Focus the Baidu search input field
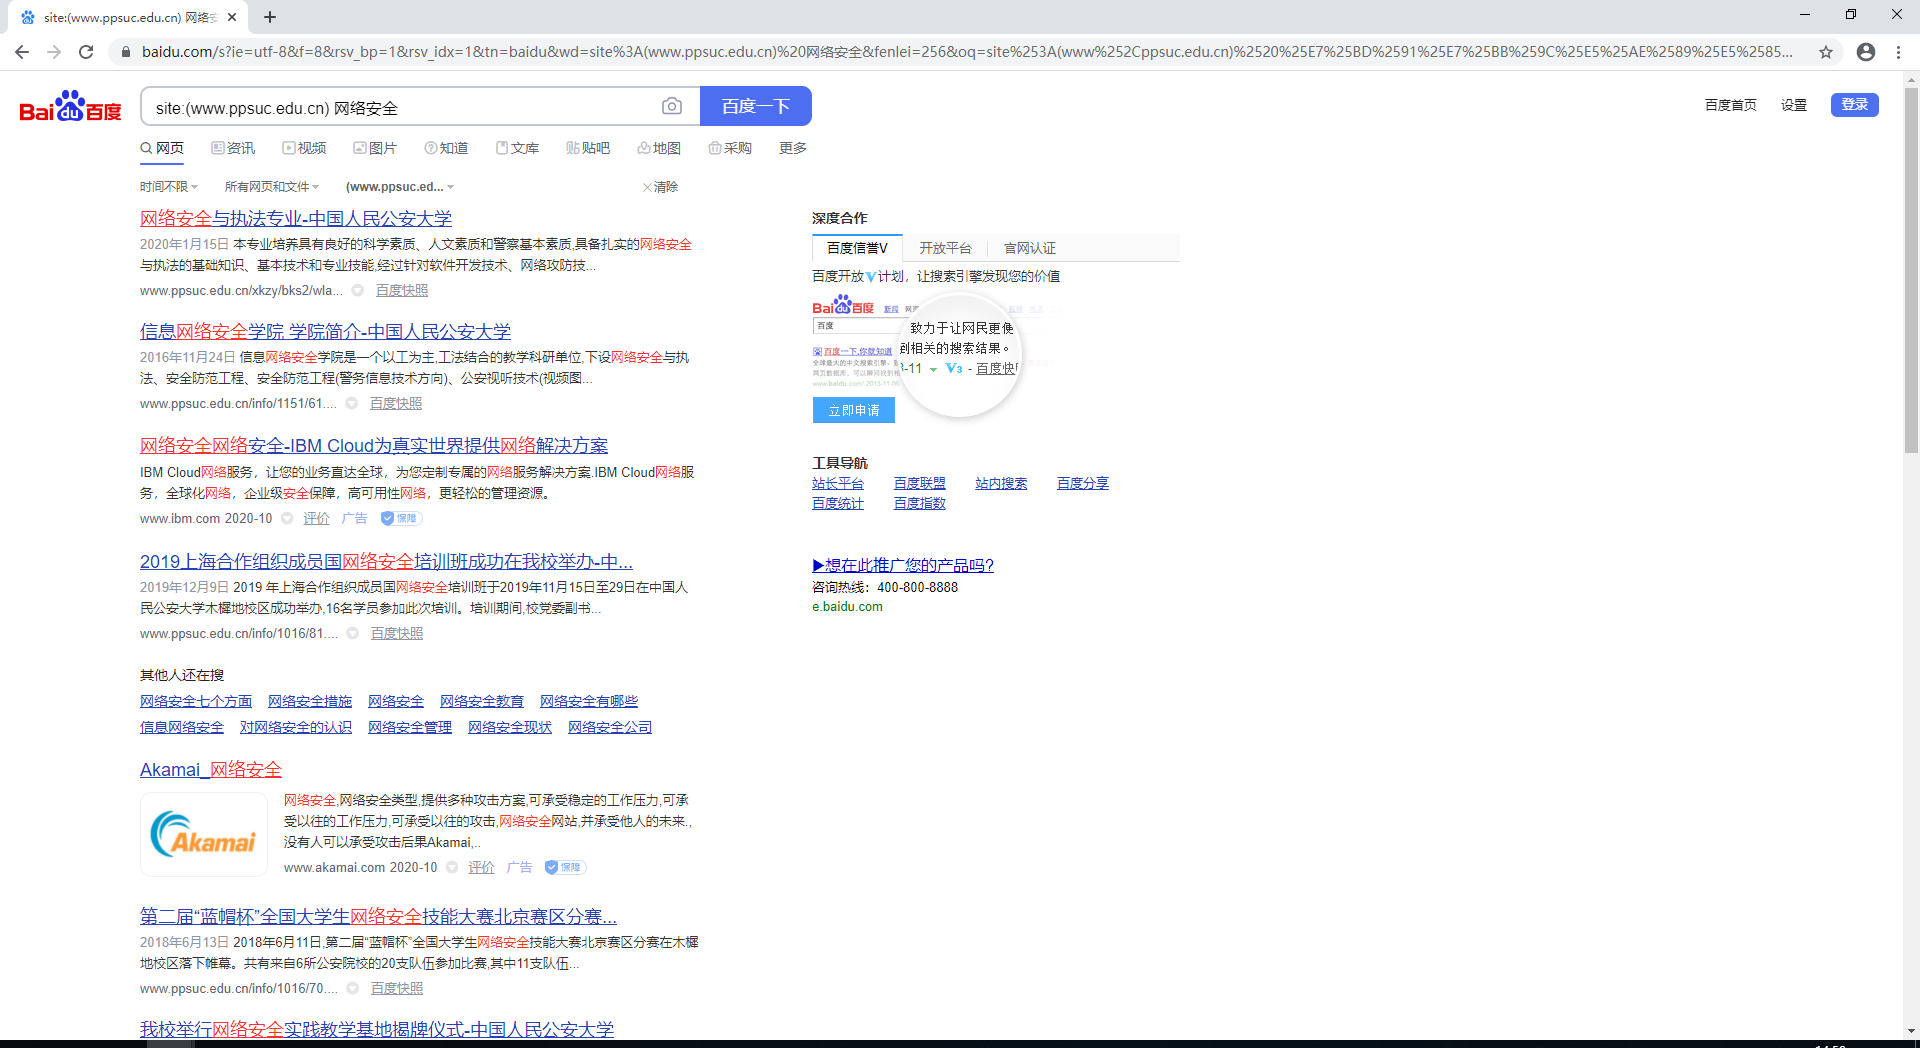1920x1048 pixels. 400,106
